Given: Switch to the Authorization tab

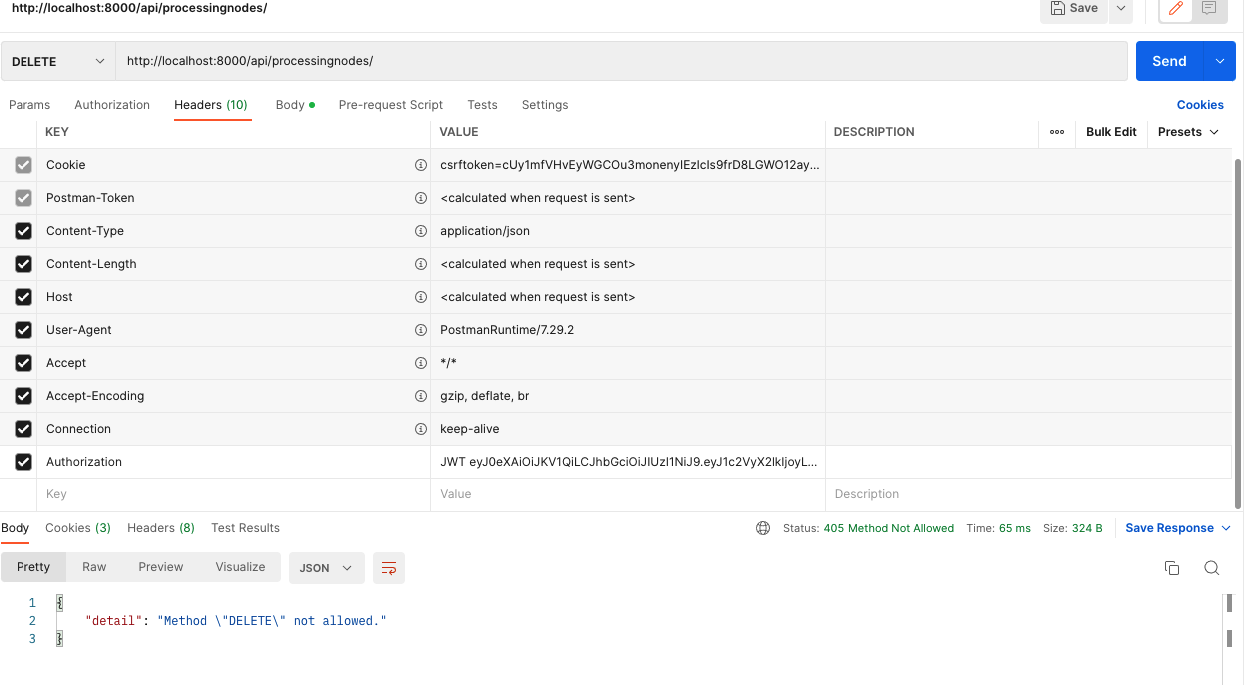Looking at the screenshot, I should (x=111, y=104).
